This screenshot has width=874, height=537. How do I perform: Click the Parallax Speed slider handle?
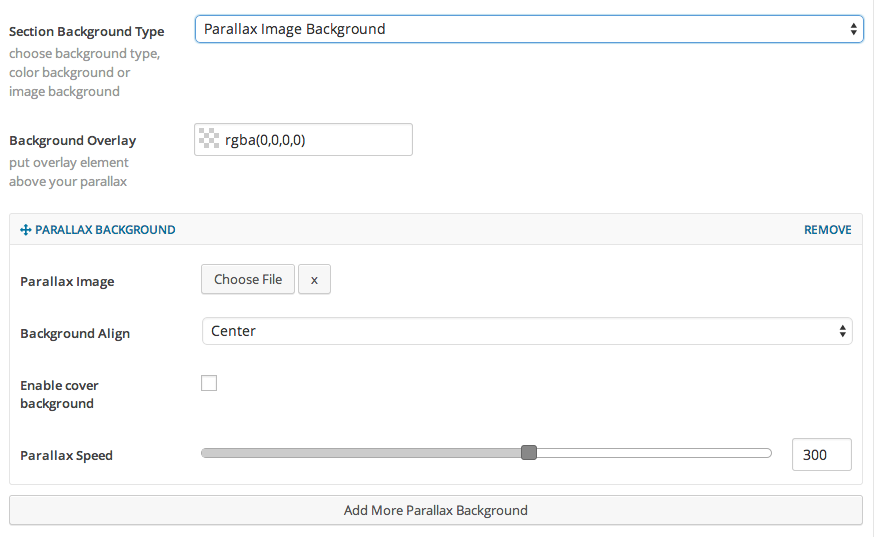click(x=529, y=453)
